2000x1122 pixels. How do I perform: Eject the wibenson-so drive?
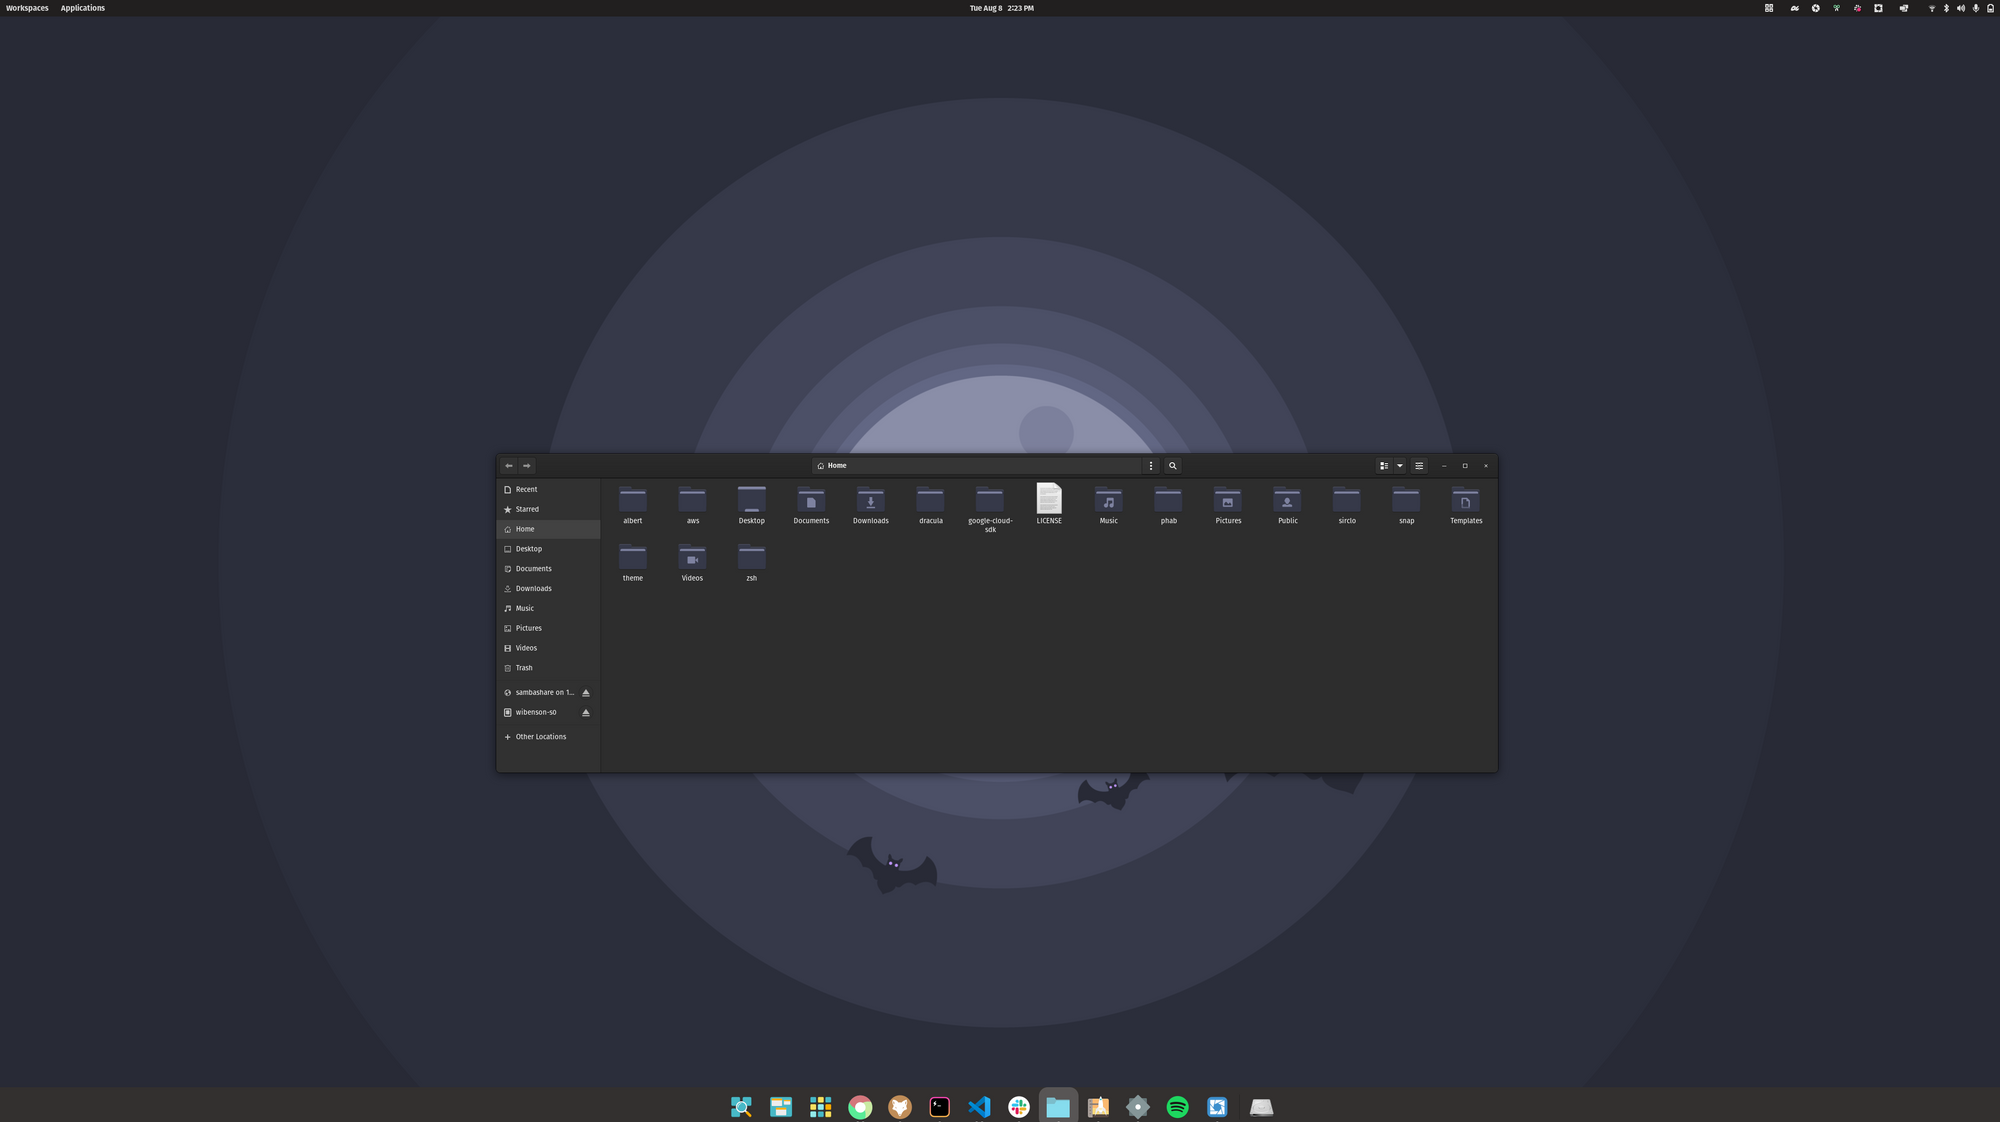coord(586,713)
